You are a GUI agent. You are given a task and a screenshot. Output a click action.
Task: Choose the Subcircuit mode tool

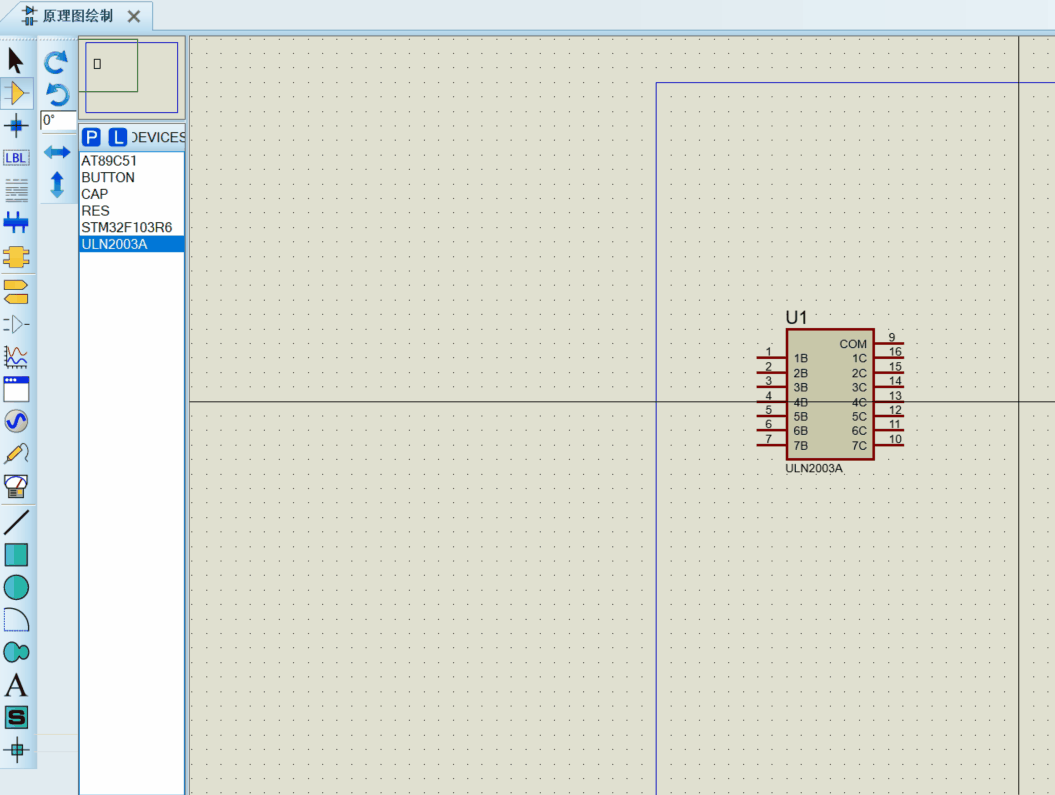click(x=16, y=257)
